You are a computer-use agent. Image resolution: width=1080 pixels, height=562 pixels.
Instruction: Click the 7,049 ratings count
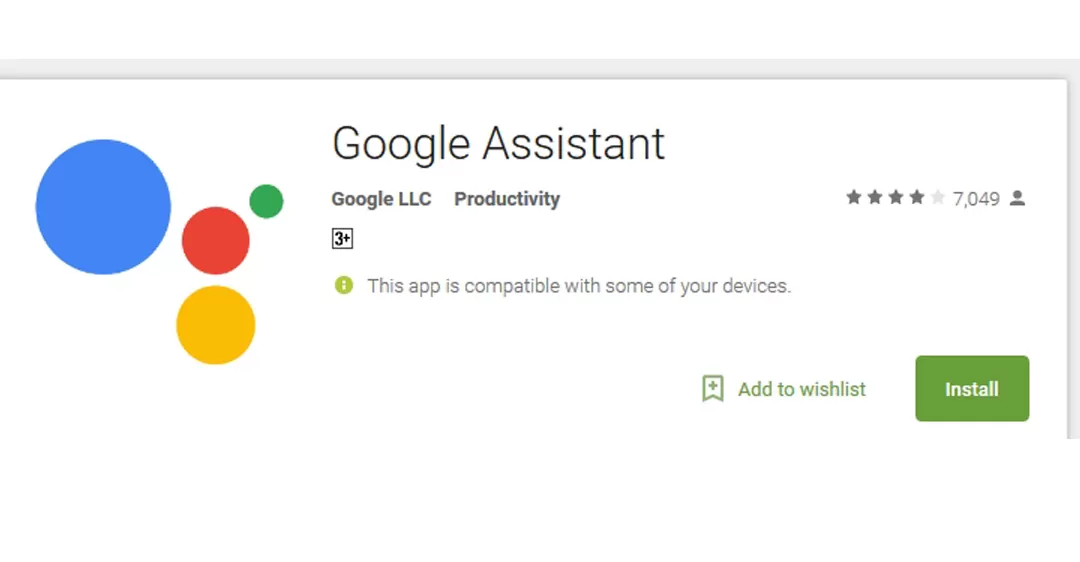point(976,199)
